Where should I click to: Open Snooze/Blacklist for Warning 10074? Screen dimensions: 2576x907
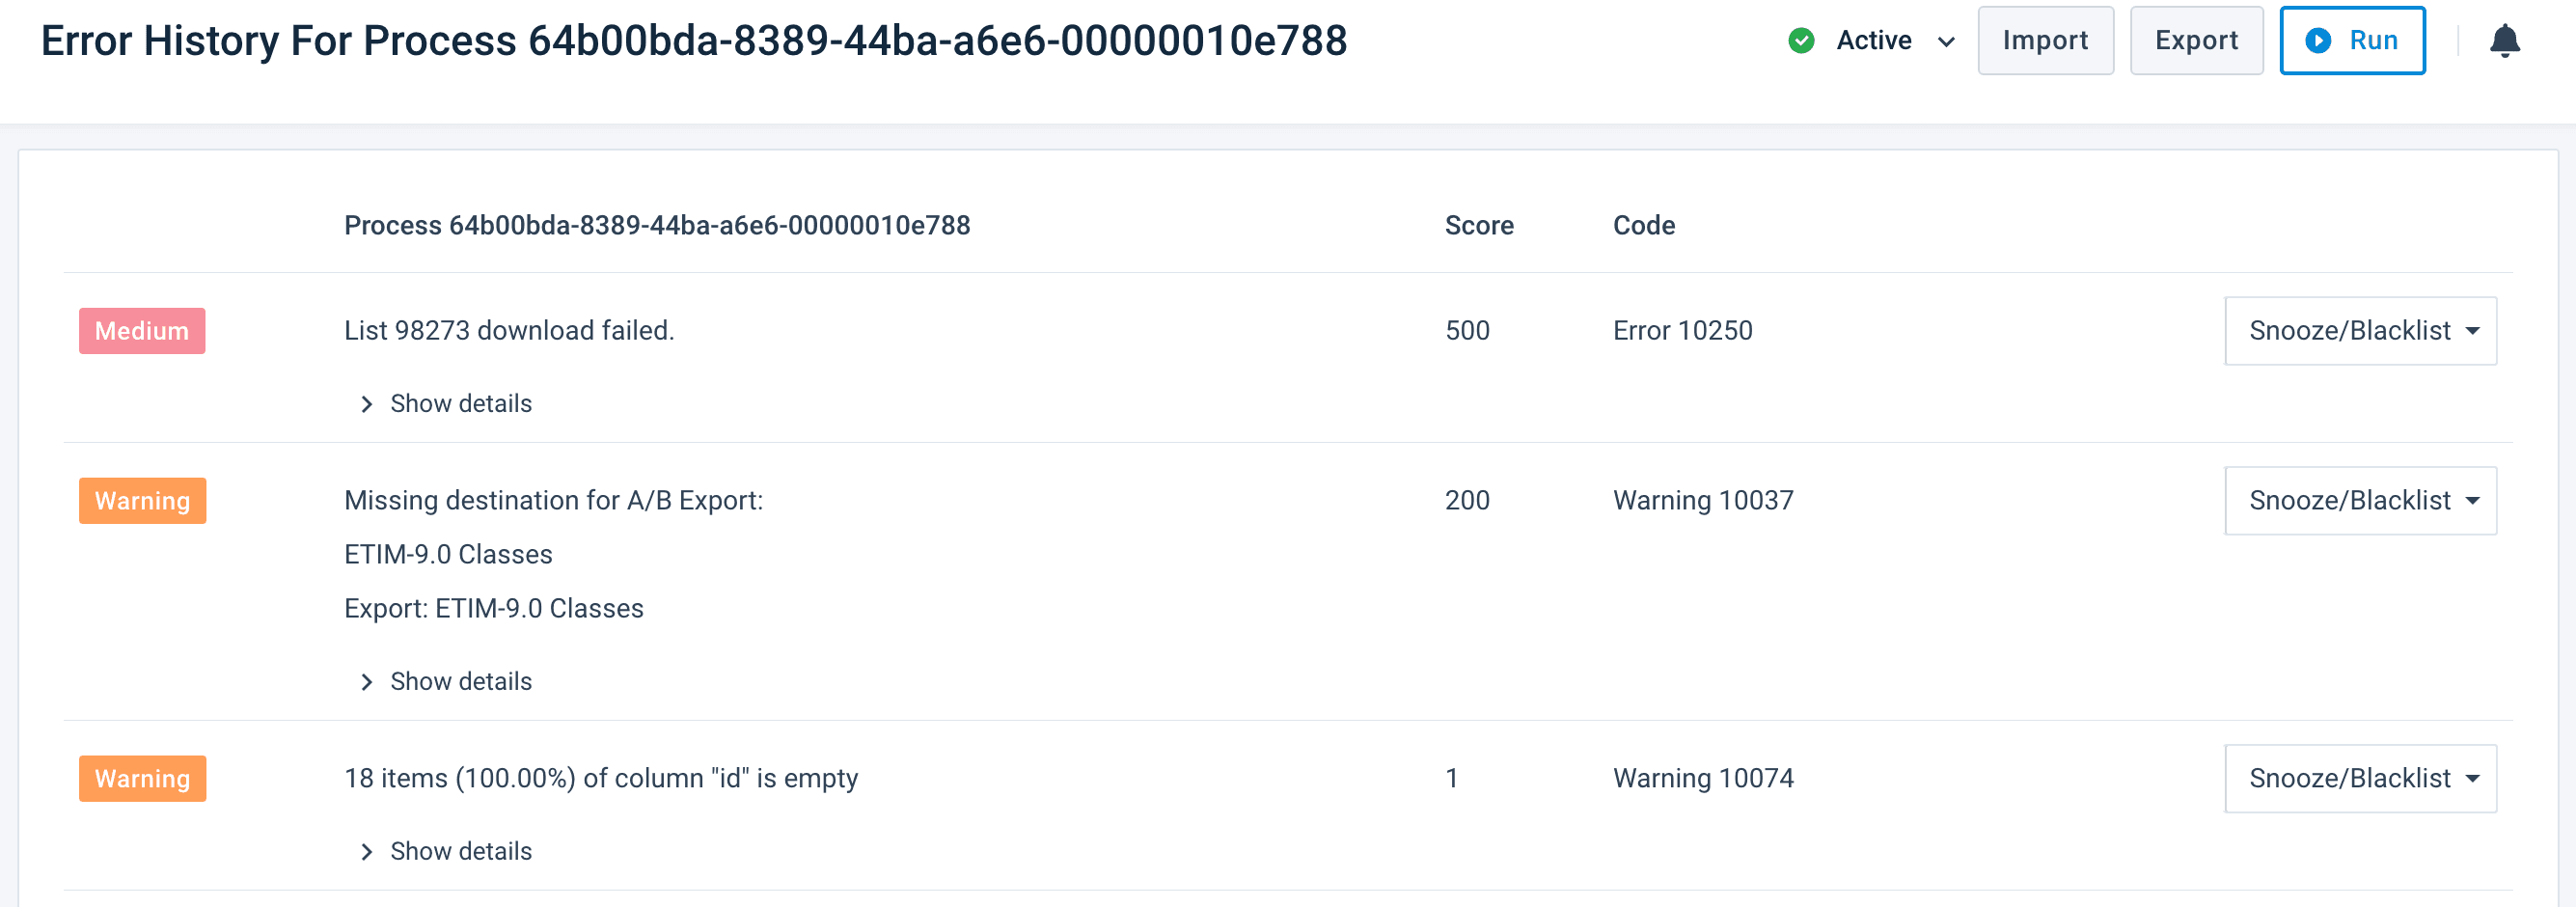[x=2360, y=778]
